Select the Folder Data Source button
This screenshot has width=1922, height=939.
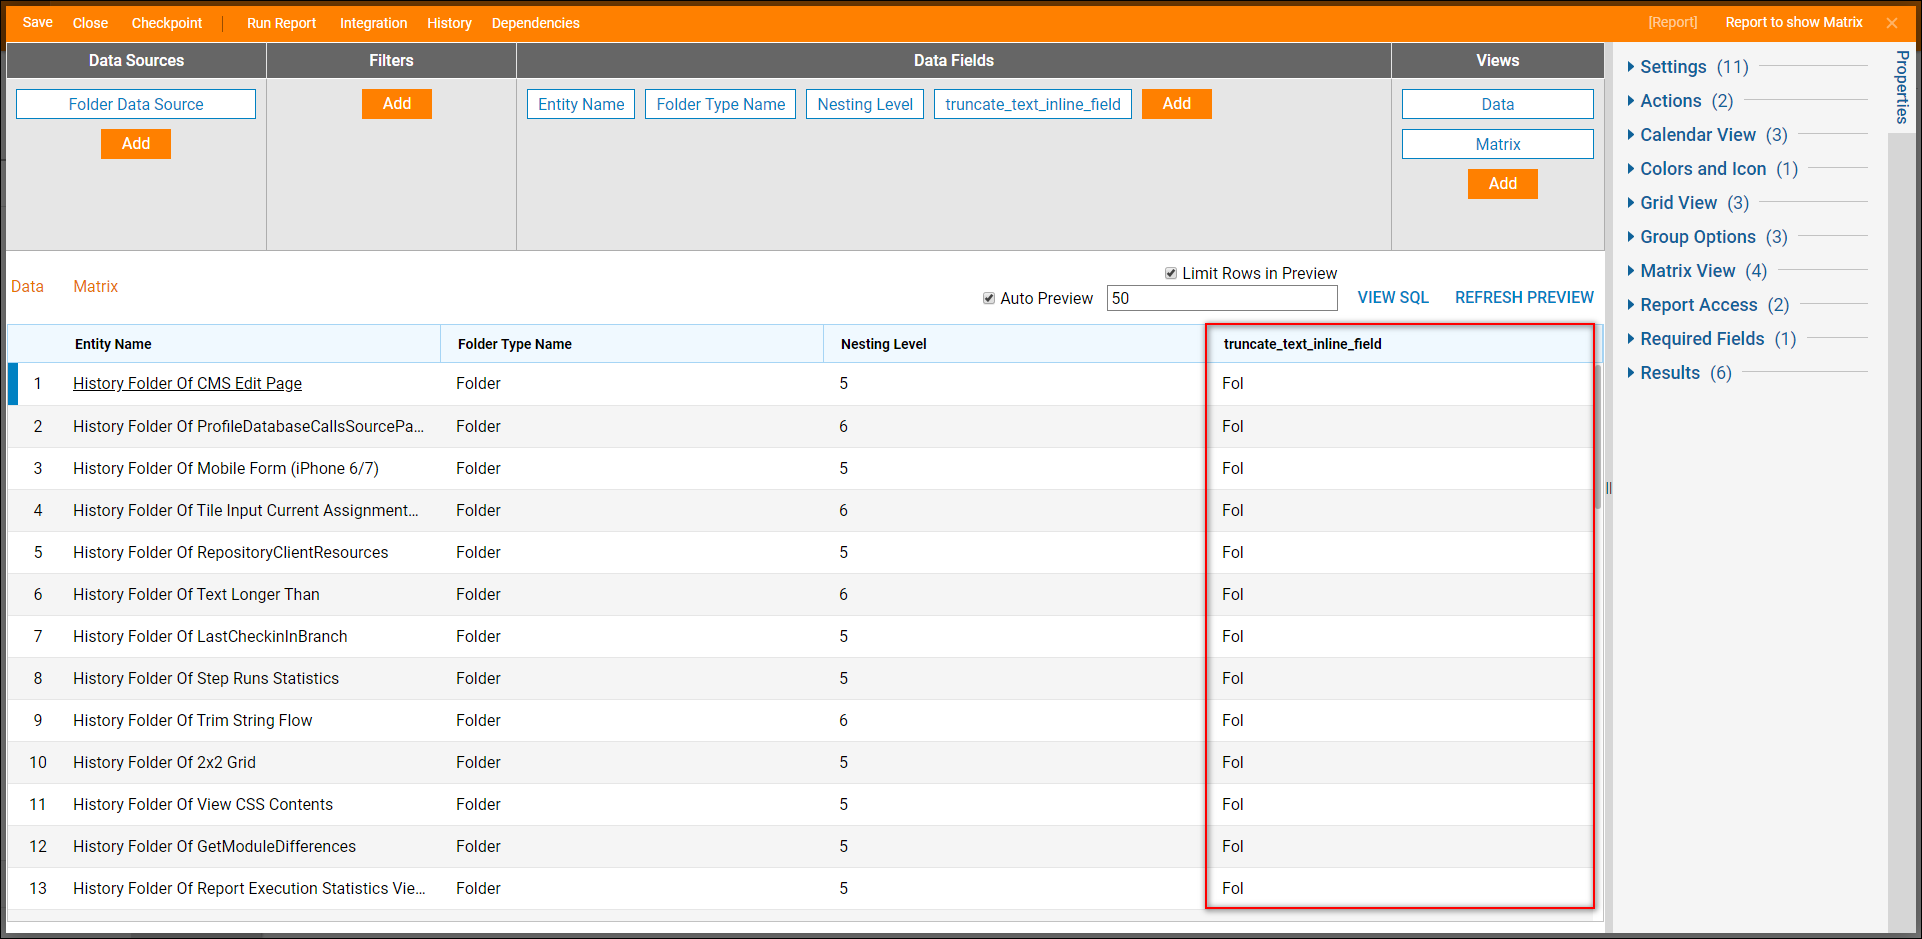point(136,104)
